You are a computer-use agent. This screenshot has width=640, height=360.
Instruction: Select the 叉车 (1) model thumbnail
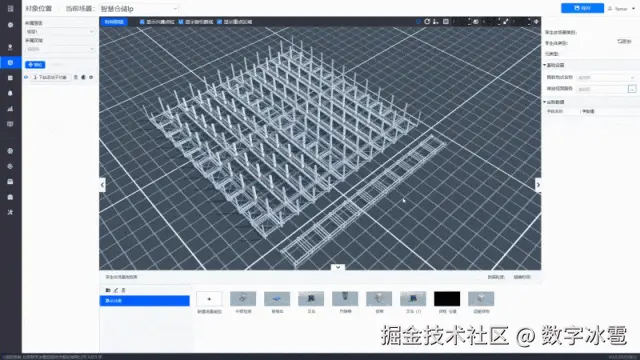413,299
